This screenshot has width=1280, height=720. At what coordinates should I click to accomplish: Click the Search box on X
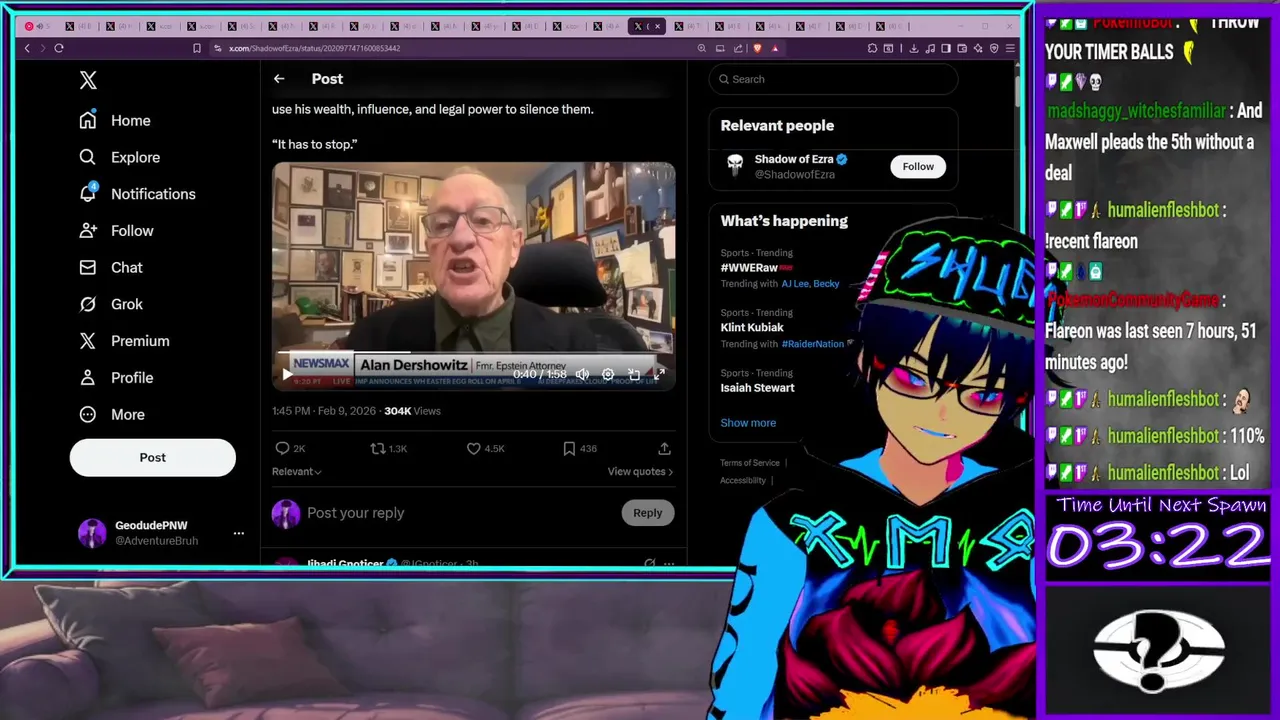coord(833,79)
